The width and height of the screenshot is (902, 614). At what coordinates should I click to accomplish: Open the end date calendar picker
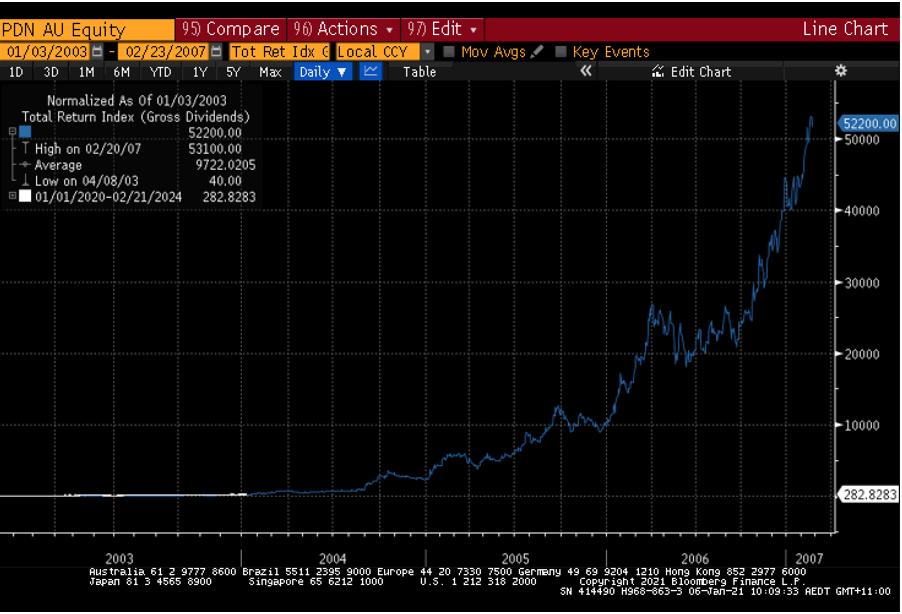coord(216,51)
